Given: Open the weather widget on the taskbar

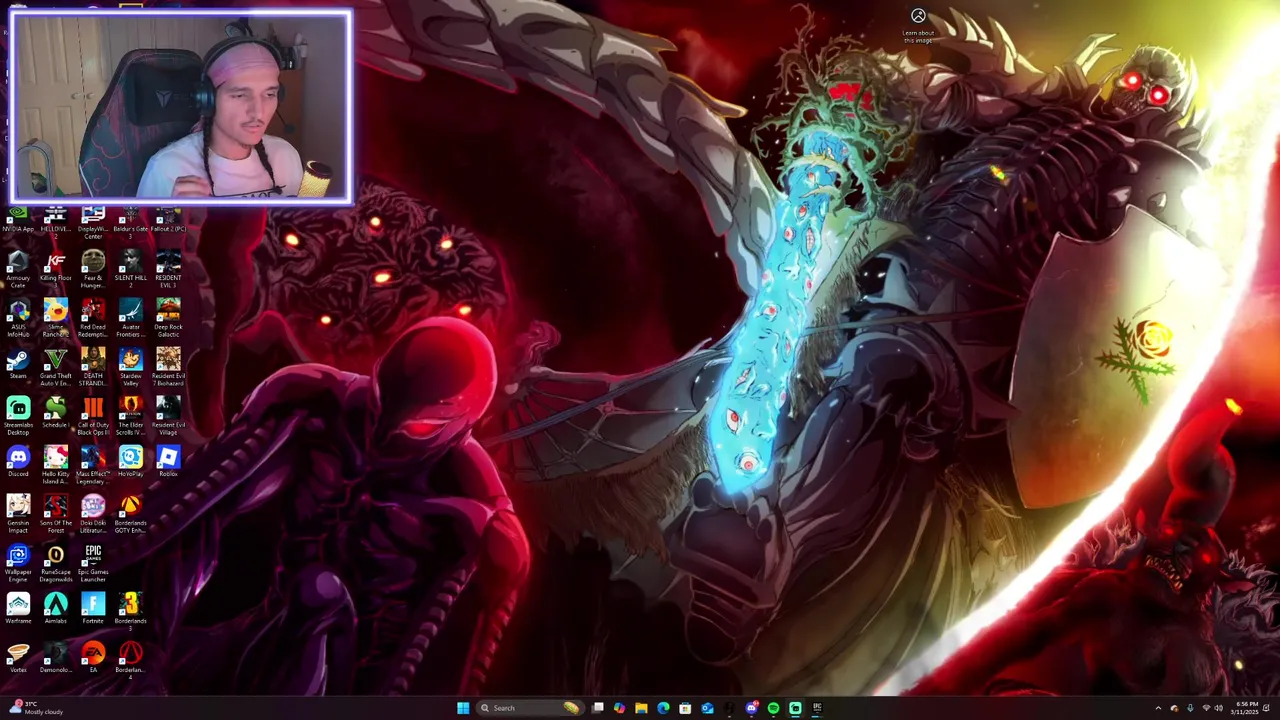Looking at the screenshot, I should 38,708.
